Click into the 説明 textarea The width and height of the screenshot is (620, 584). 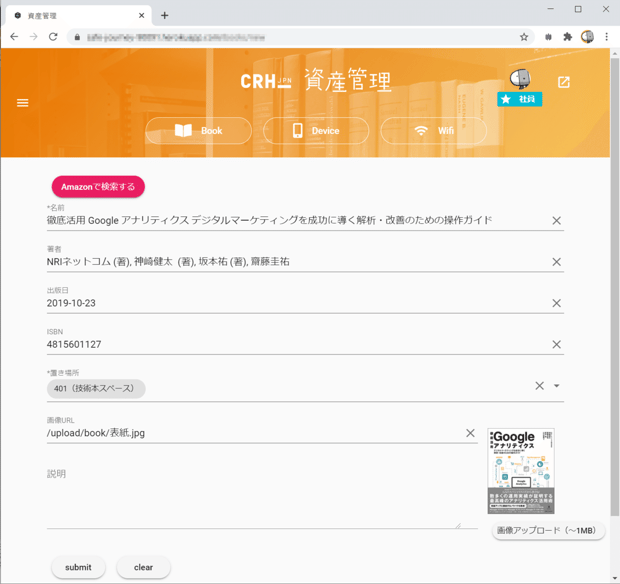[262, 497]
